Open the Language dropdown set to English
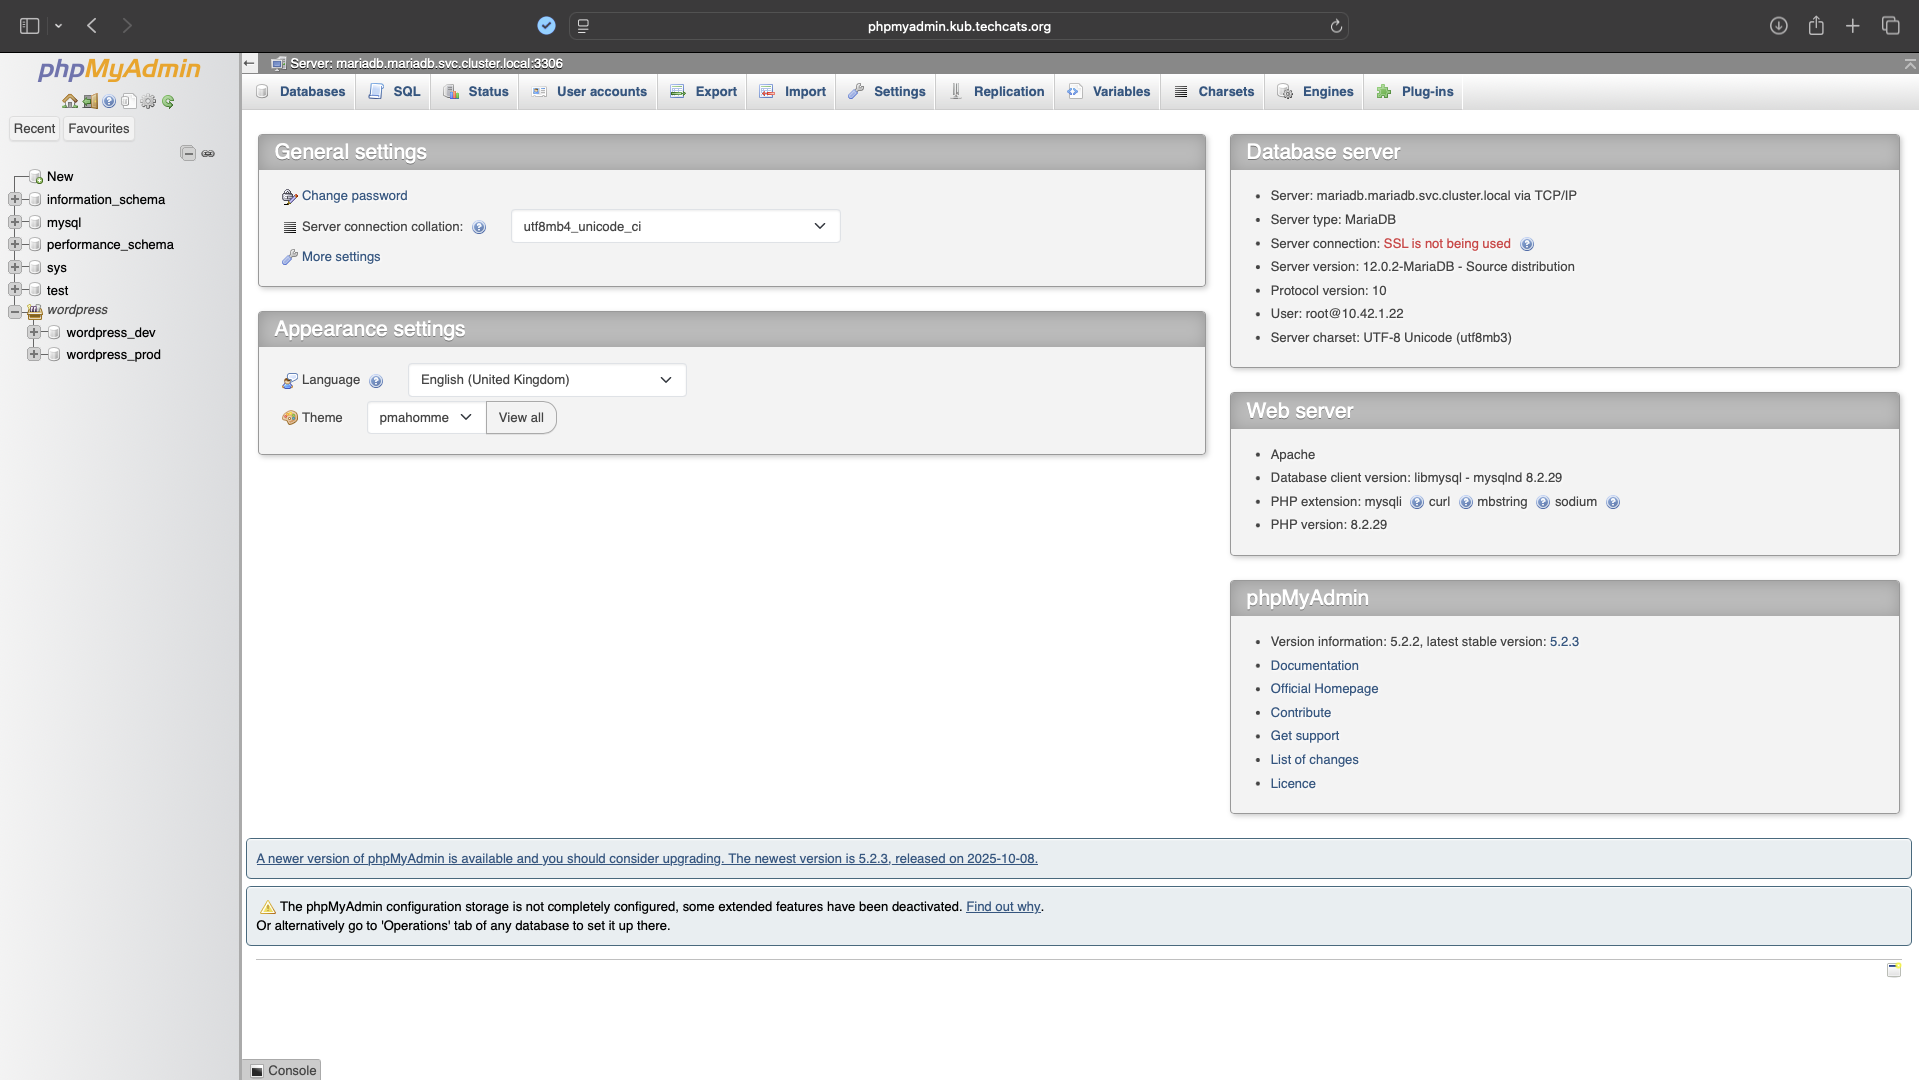1919x1080 pixels. (546, 380)
